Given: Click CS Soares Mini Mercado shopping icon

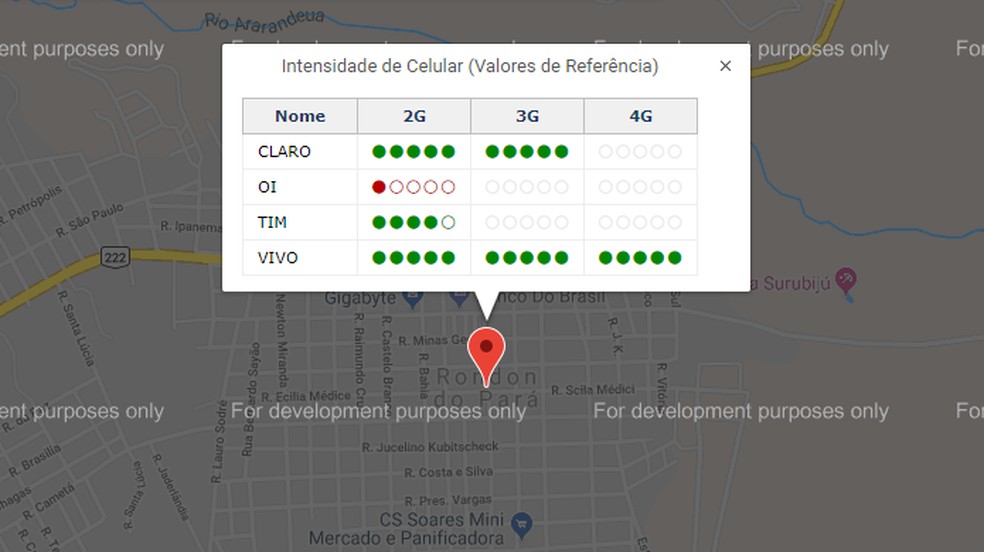Looking at the screenshot, I should (520, 522).
